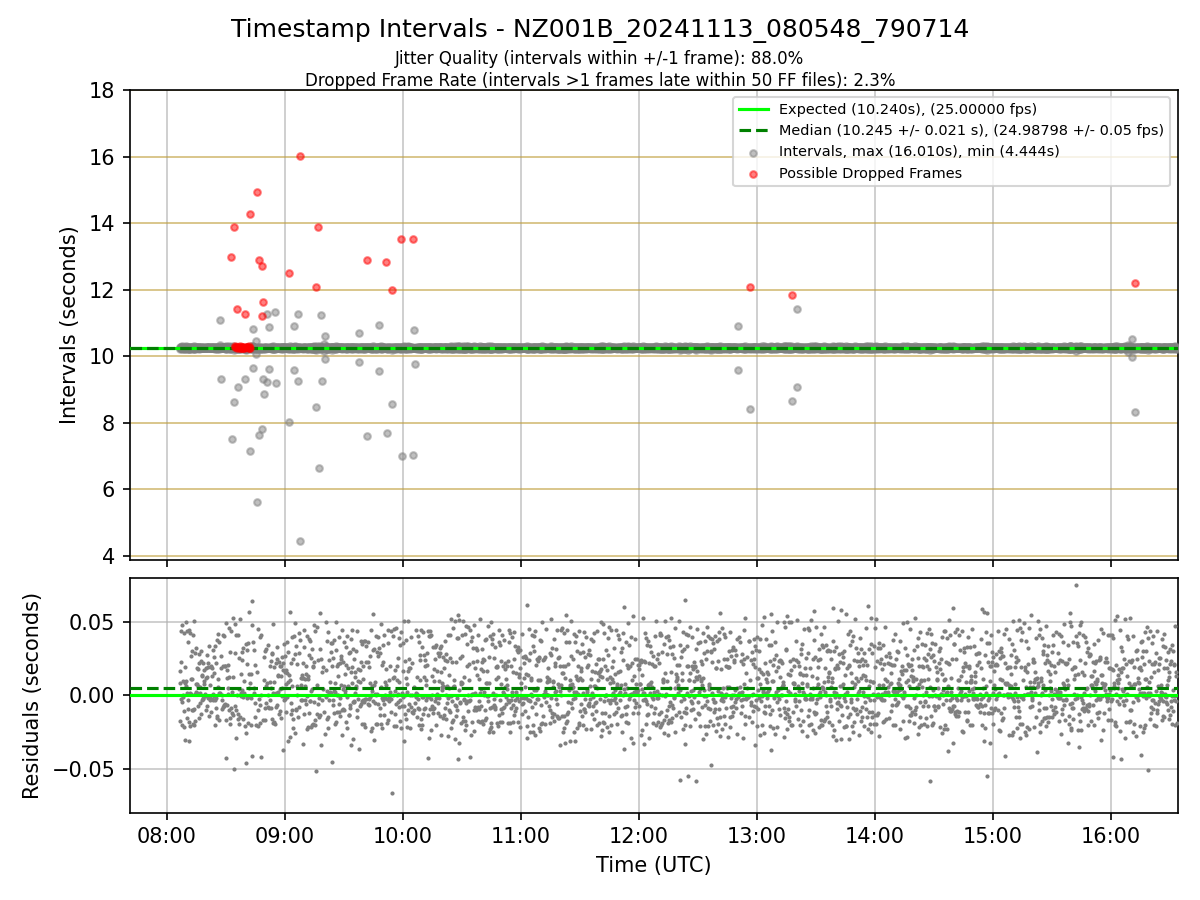Image resolution: width=1200 pixels, height=900 pixels.
Task: Click the '08:00' x-axis tick label
Action: (x=166, y=835)
